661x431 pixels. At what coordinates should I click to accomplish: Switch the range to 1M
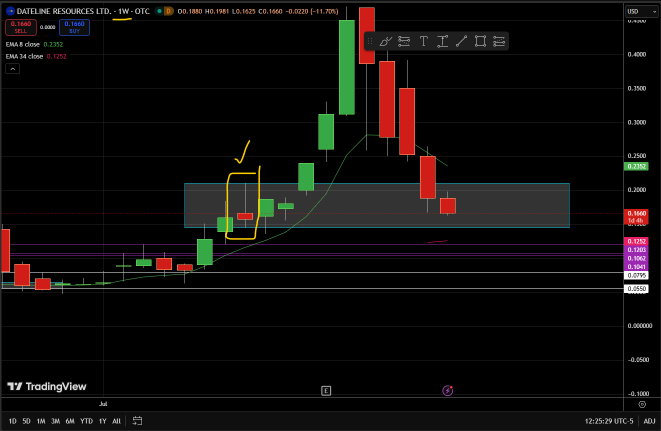click(41, 421)
